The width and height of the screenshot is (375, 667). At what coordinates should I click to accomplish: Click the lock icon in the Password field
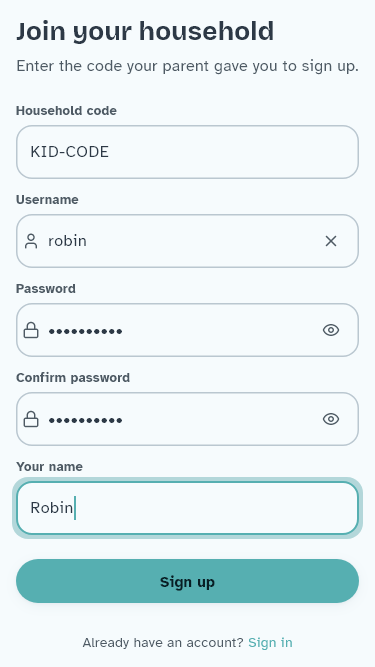coord(31,330)
